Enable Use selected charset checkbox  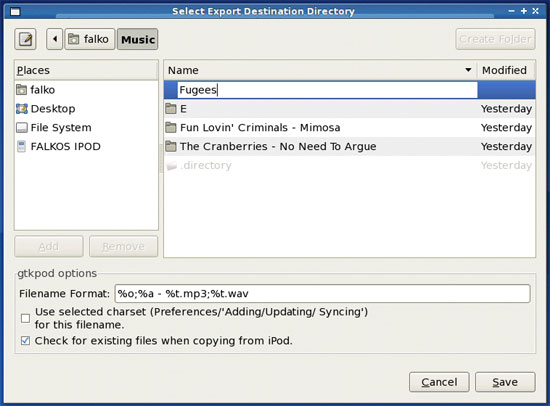[x=25, y=318]
